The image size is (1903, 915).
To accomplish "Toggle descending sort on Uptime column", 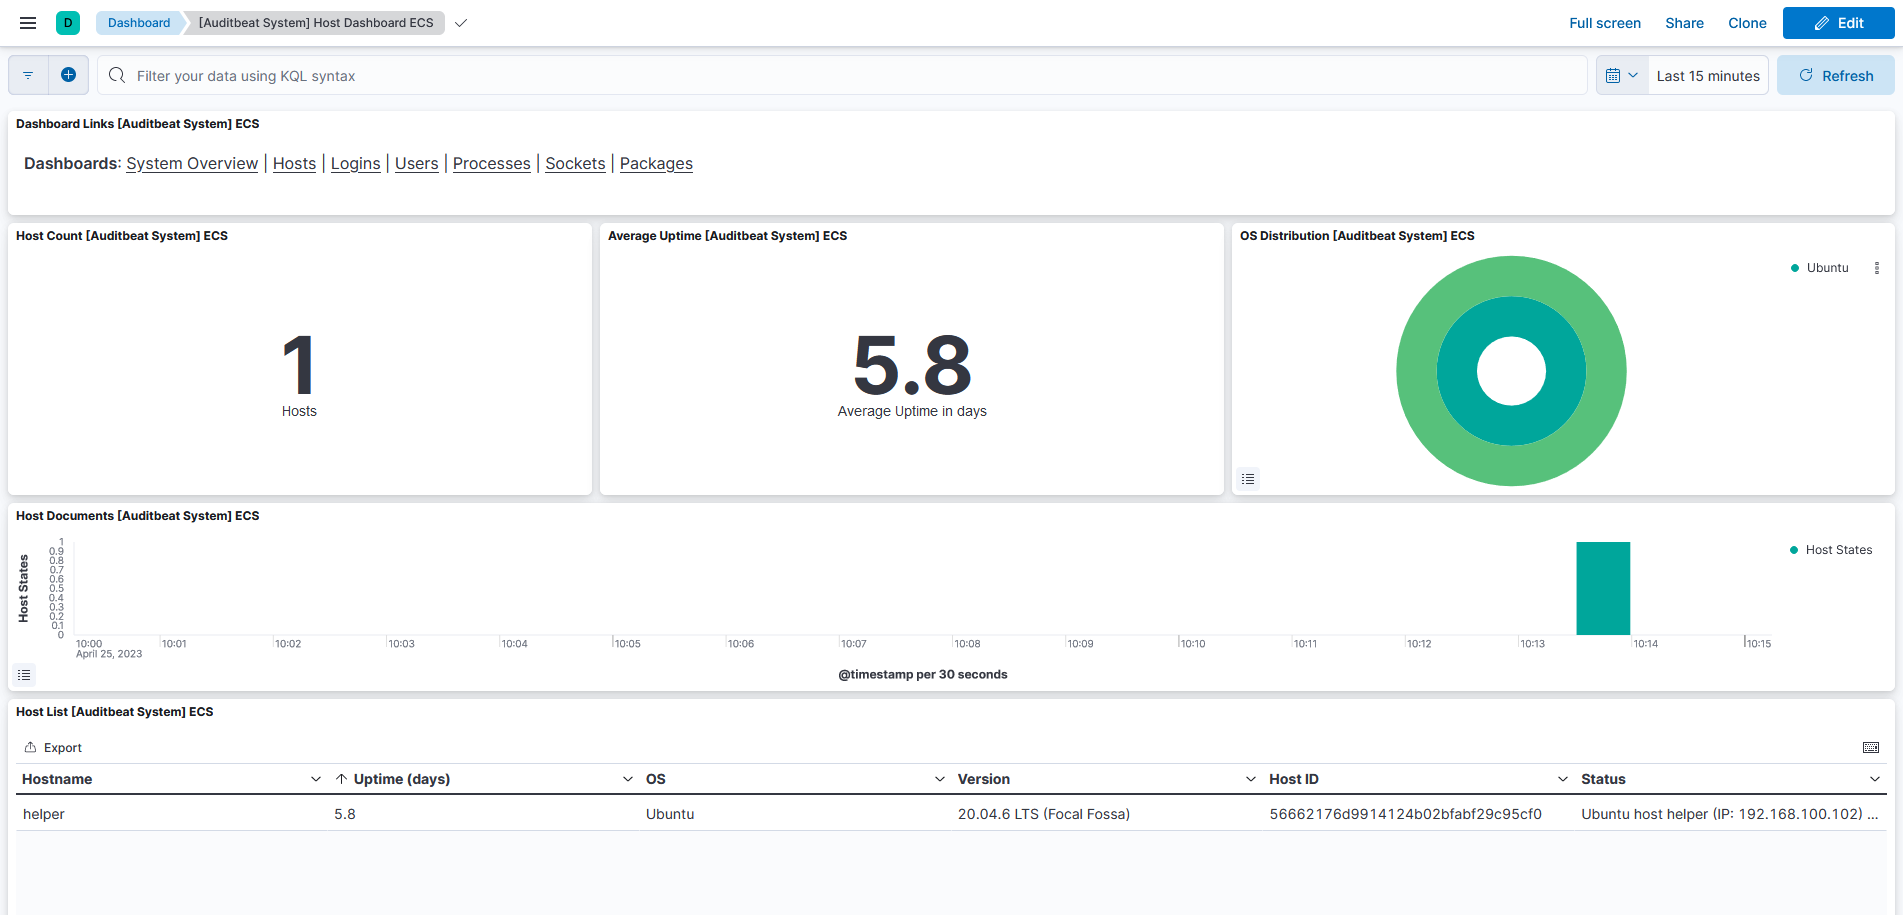I will click(341, 778).
